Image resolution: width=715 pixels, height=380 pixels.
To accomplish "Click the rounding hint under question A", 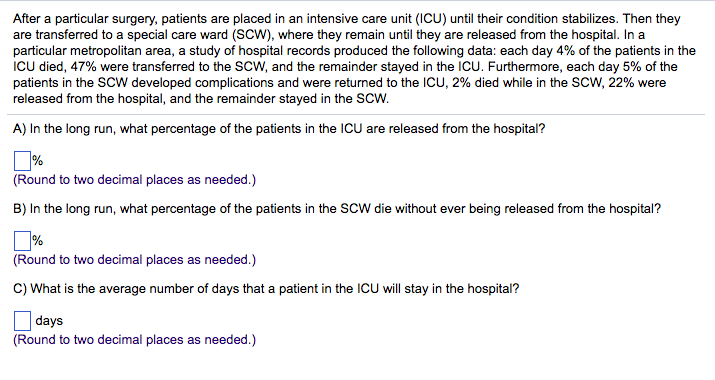I will [x=135, y=180].
